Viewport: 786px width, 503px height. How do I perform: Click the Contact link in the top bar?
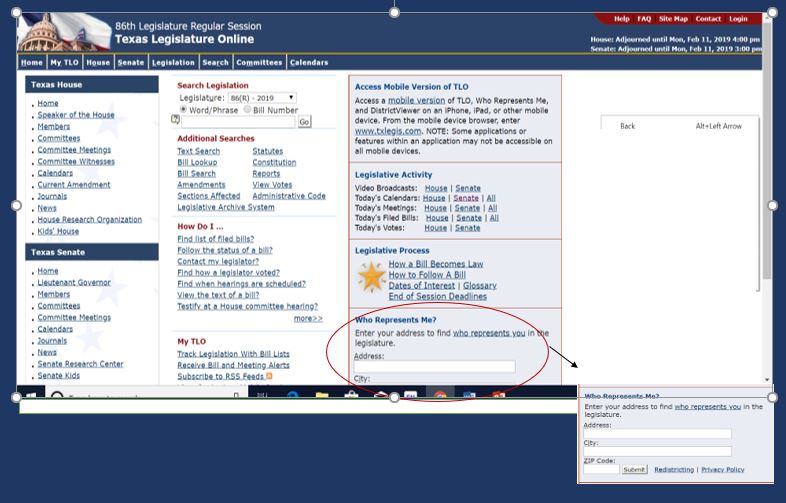pyautogui.click(x=708, y=19)
